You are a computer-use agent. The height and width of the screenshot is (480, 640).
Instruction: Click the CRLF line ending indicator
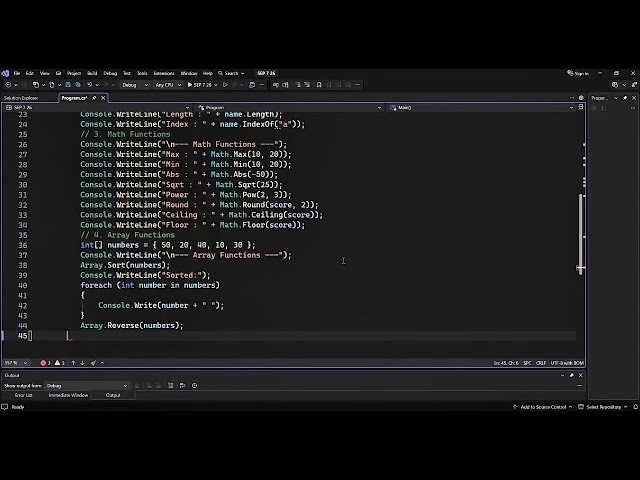coord(541,363)
